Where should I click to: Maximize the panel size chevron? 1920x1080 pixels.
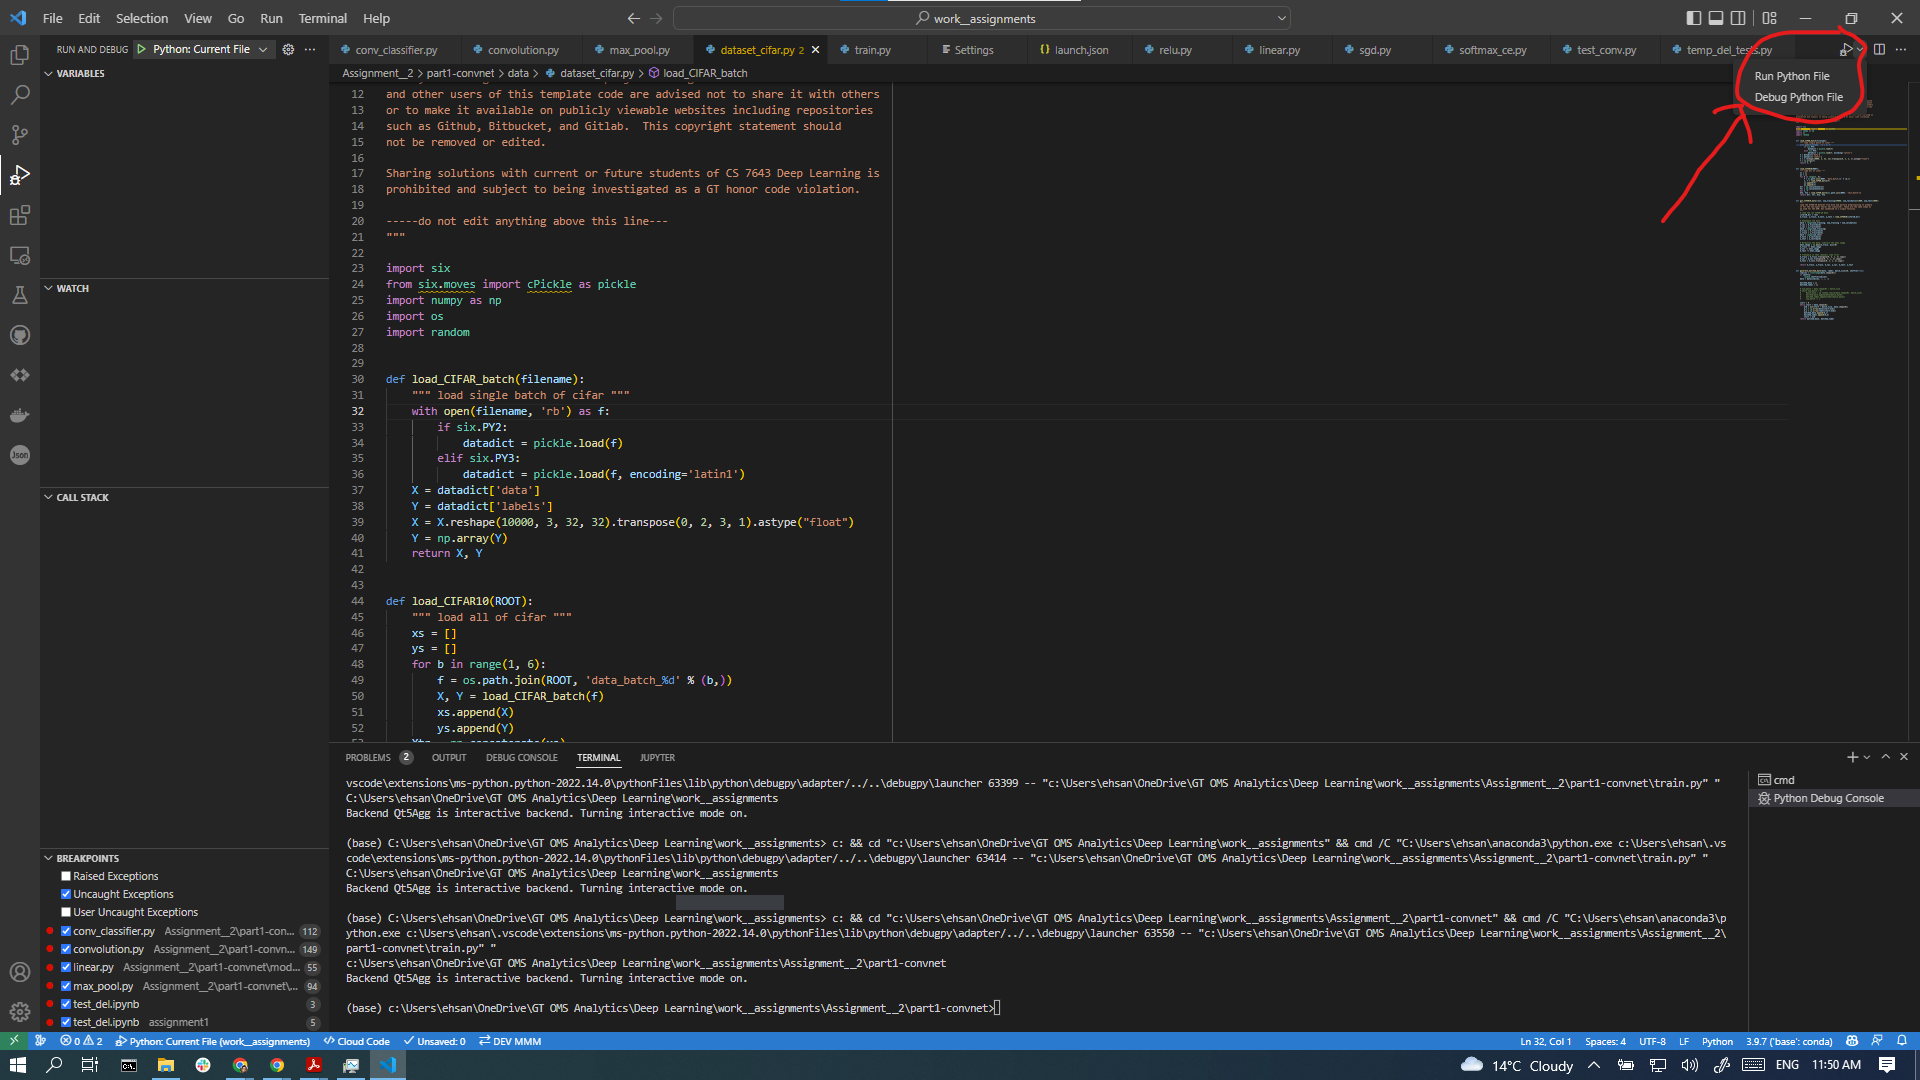[1886, 757]
